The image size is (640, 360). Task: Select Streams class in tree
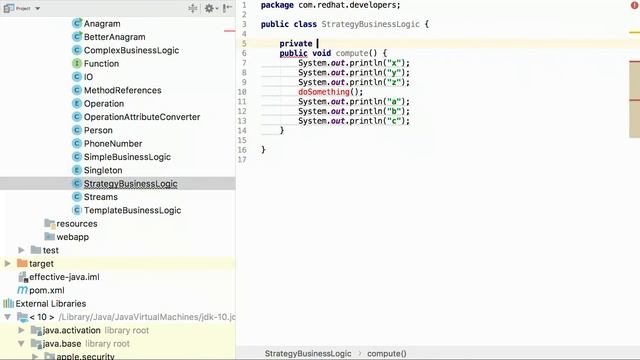(101, 197)
